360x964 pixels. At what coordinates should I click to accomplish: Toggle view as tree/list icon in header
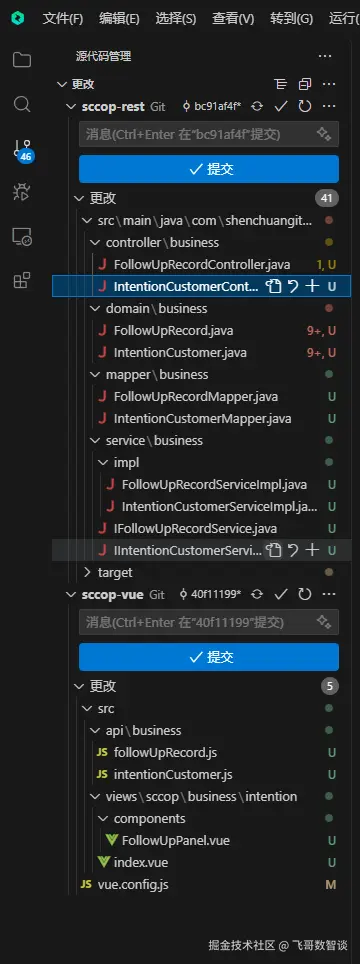(x=280, y=84)
